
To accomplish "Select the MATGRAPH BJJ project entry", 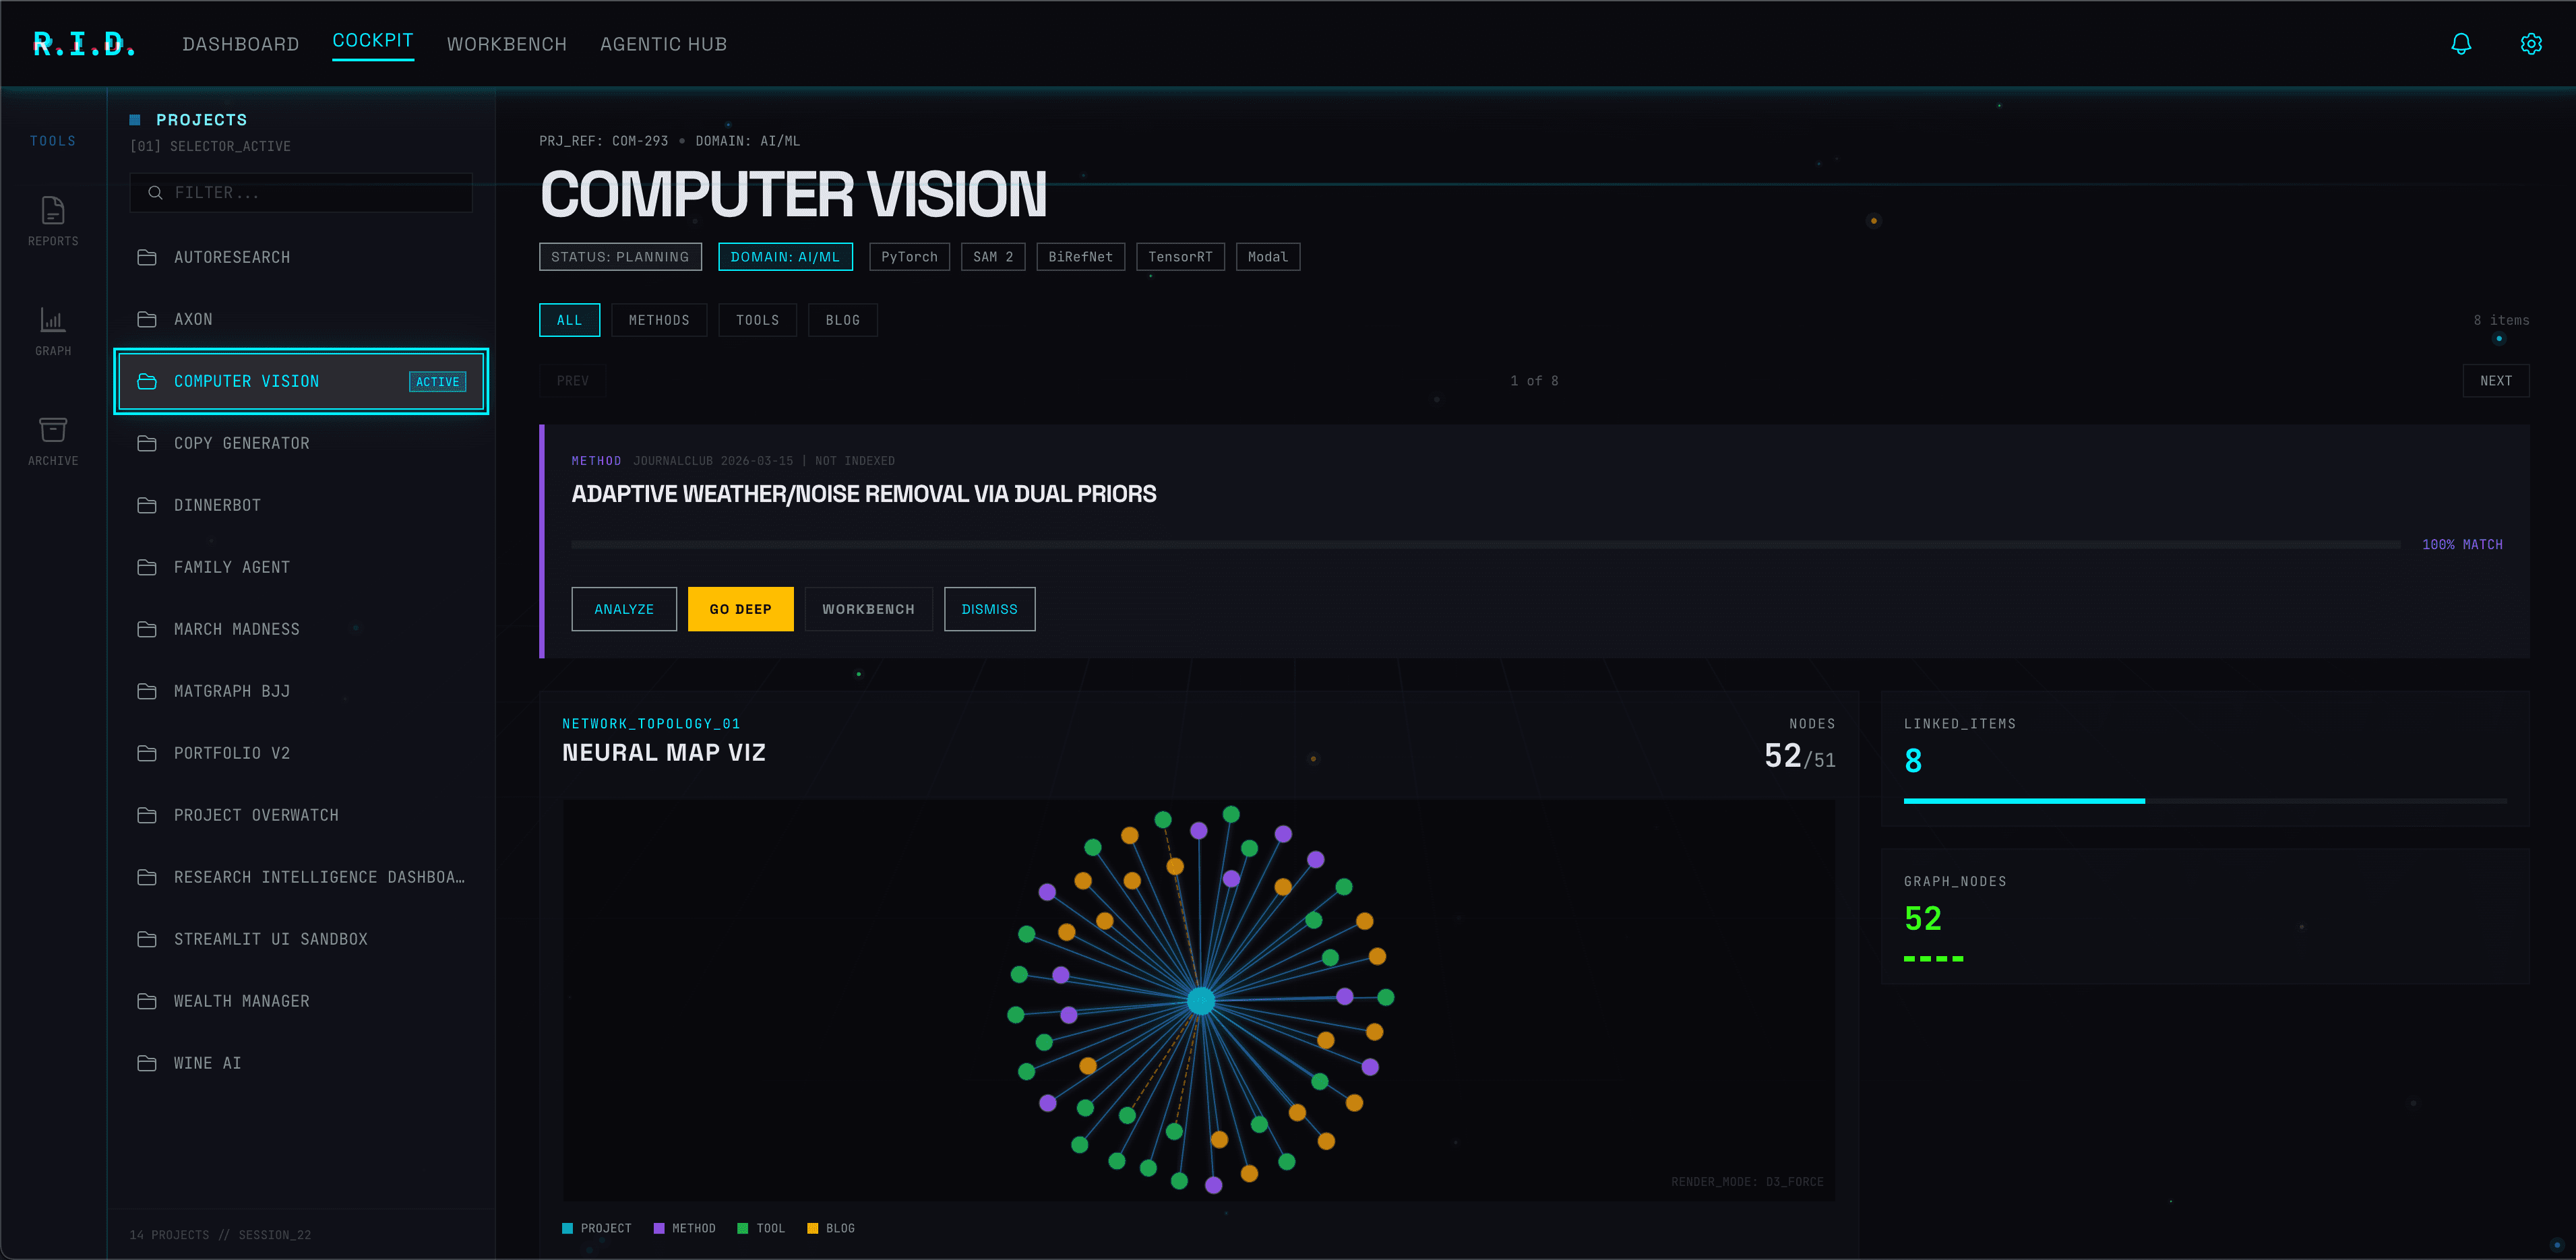I will (231, 691).
